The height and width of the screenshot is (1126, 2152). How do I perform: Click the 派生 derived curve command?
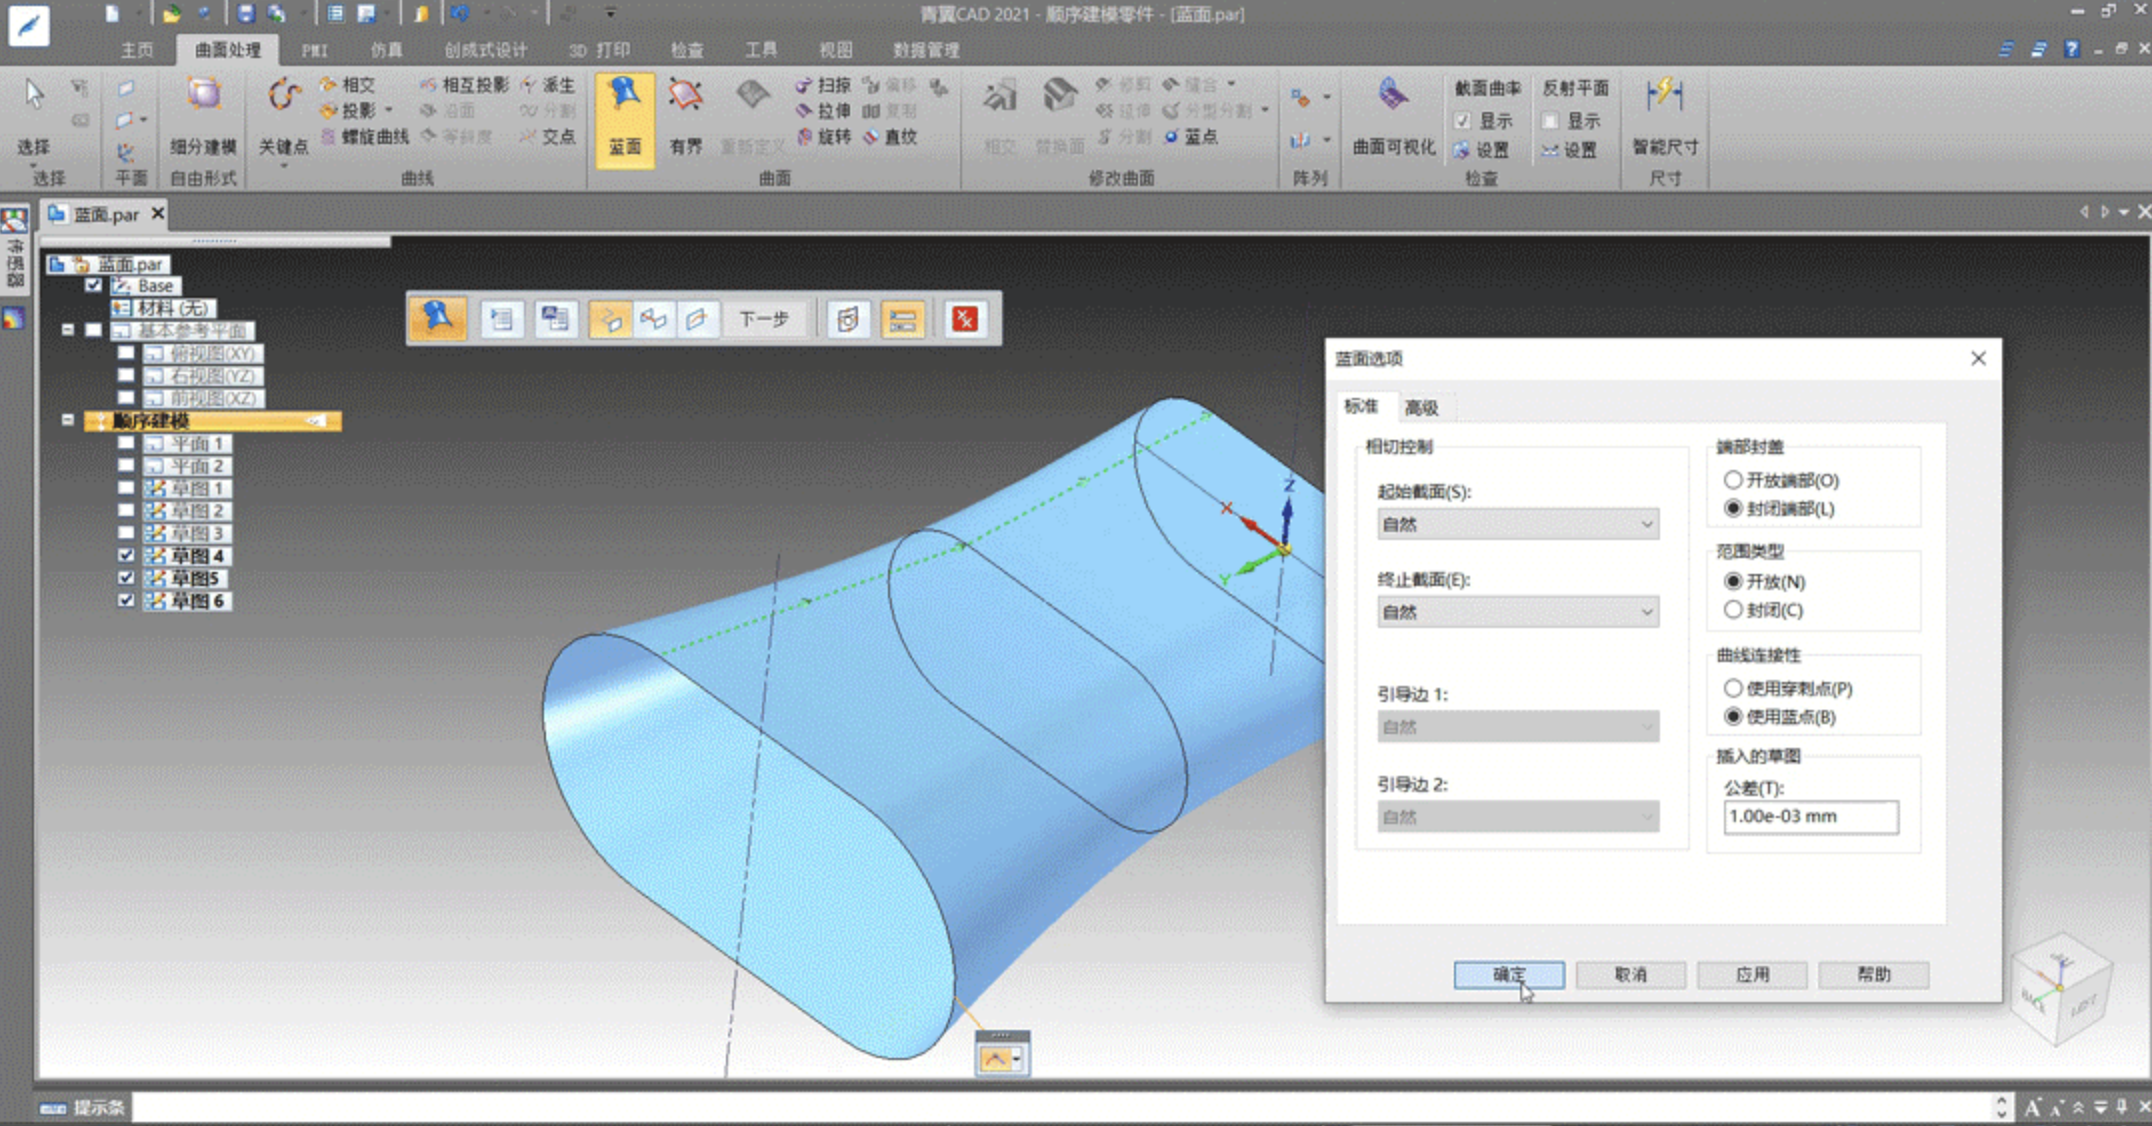pyautogui.click(x=548, y=85)
